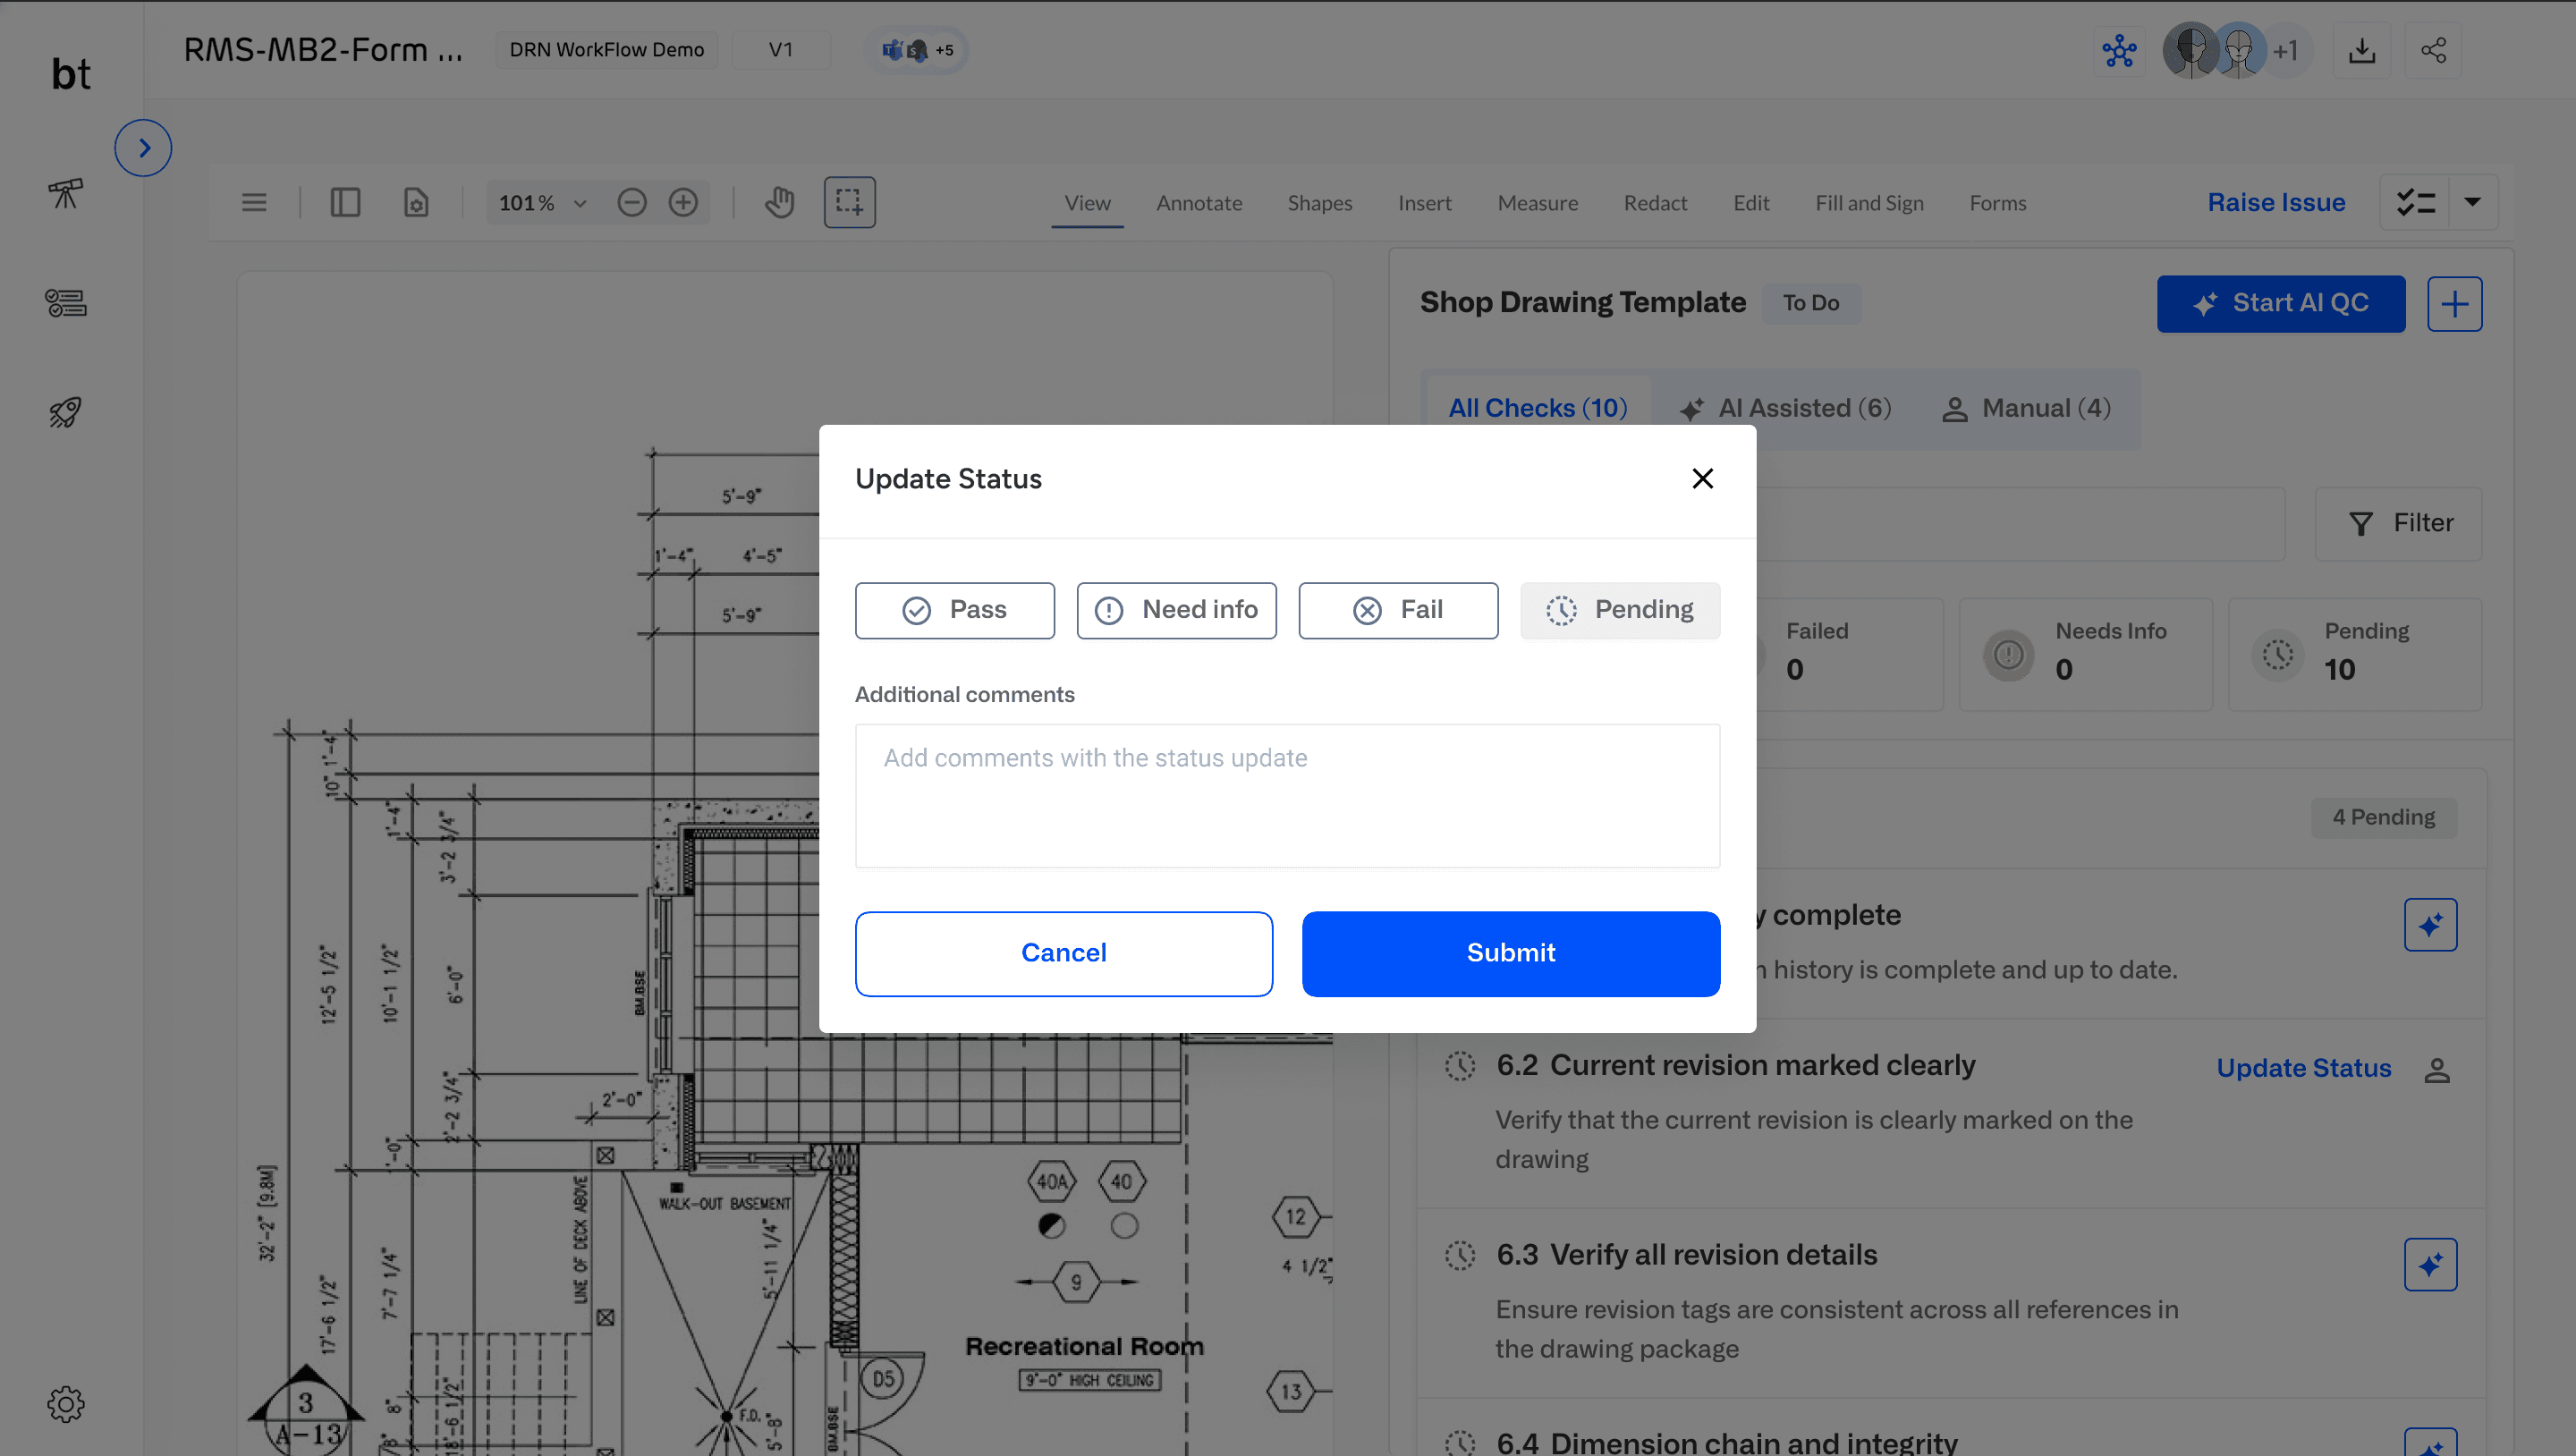Select the marquee area selection tool

[x=850, y=202]
